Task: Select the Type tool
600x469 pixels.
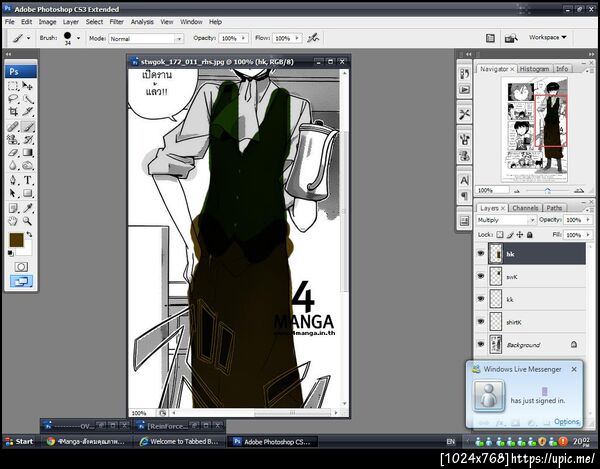Action: (28, 180)
